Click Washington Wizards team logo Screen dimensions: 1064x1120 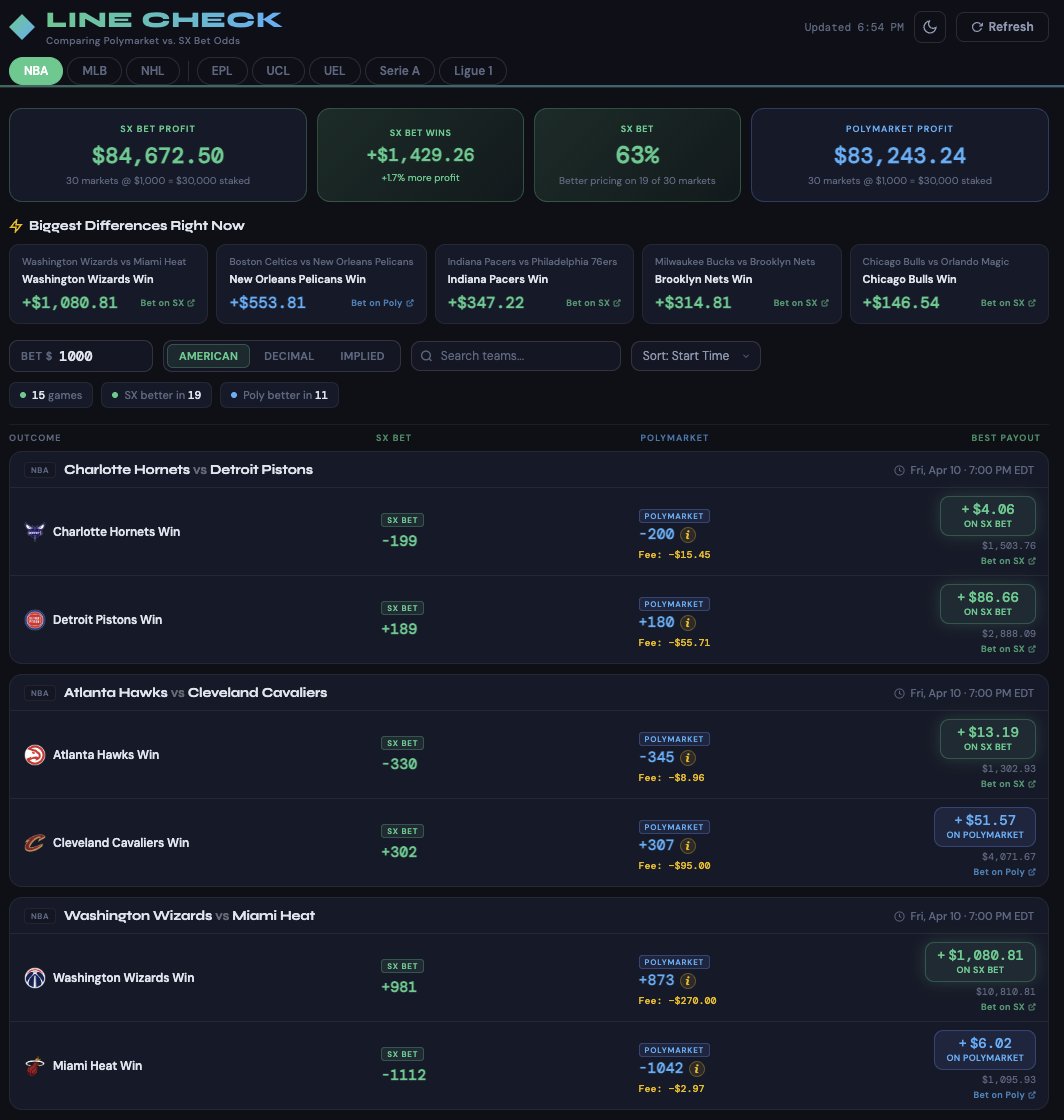[x=34, y=977]
